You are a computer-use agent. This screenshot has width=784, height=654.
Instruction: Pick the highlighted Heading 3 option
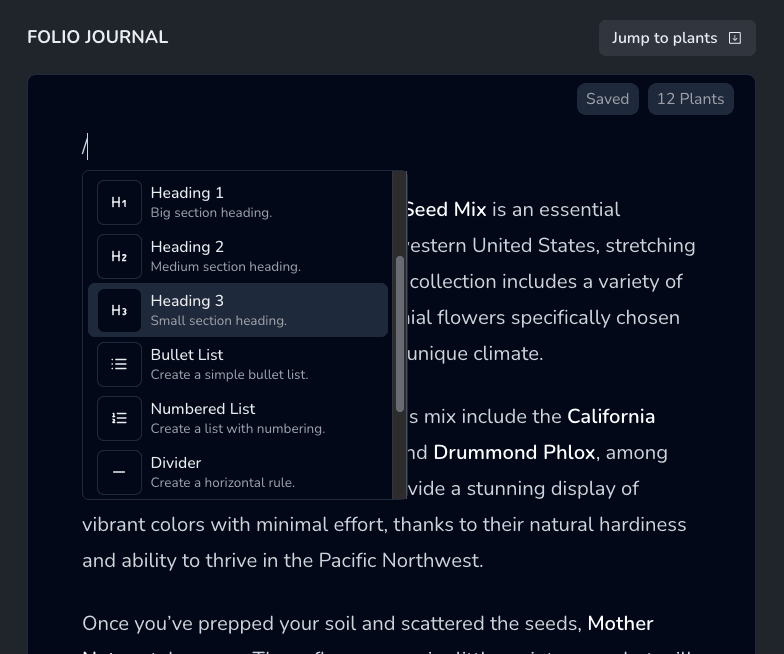pyautogui.click(x=238, y=310)
